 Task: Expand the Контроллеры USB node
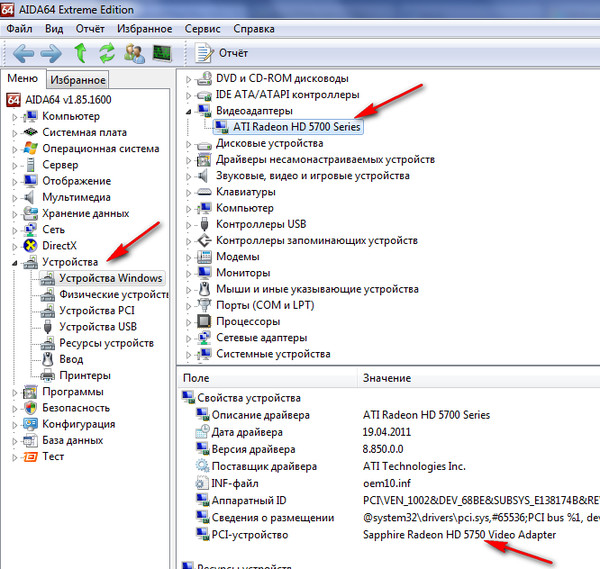pyautogui.click(x=188, y=225)
